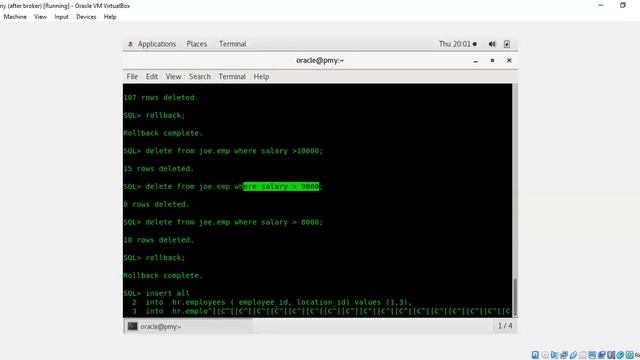Viewport: 640px width, 360px height.
Task: Click the oracle@pmy:~ window title bar
Action: point(320,60)
